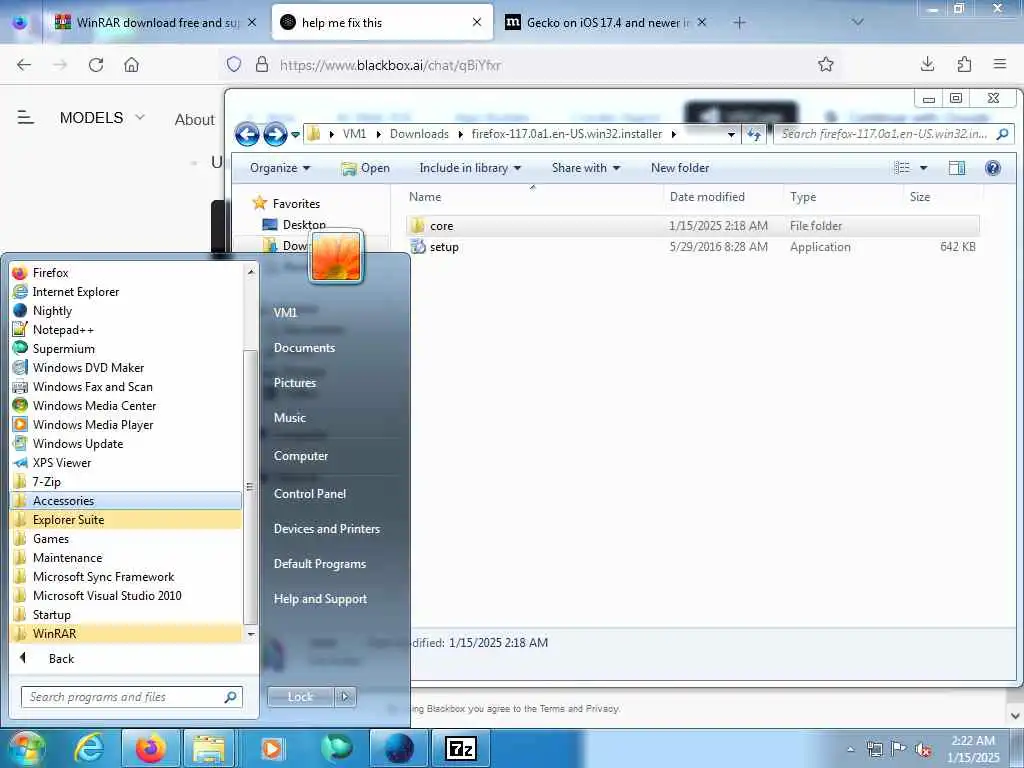Image resolution: width=1024 pixels, height=768 pixels.
Task: Change the view using the view icon
Action: pyautogui.click(x=902, y=168)
